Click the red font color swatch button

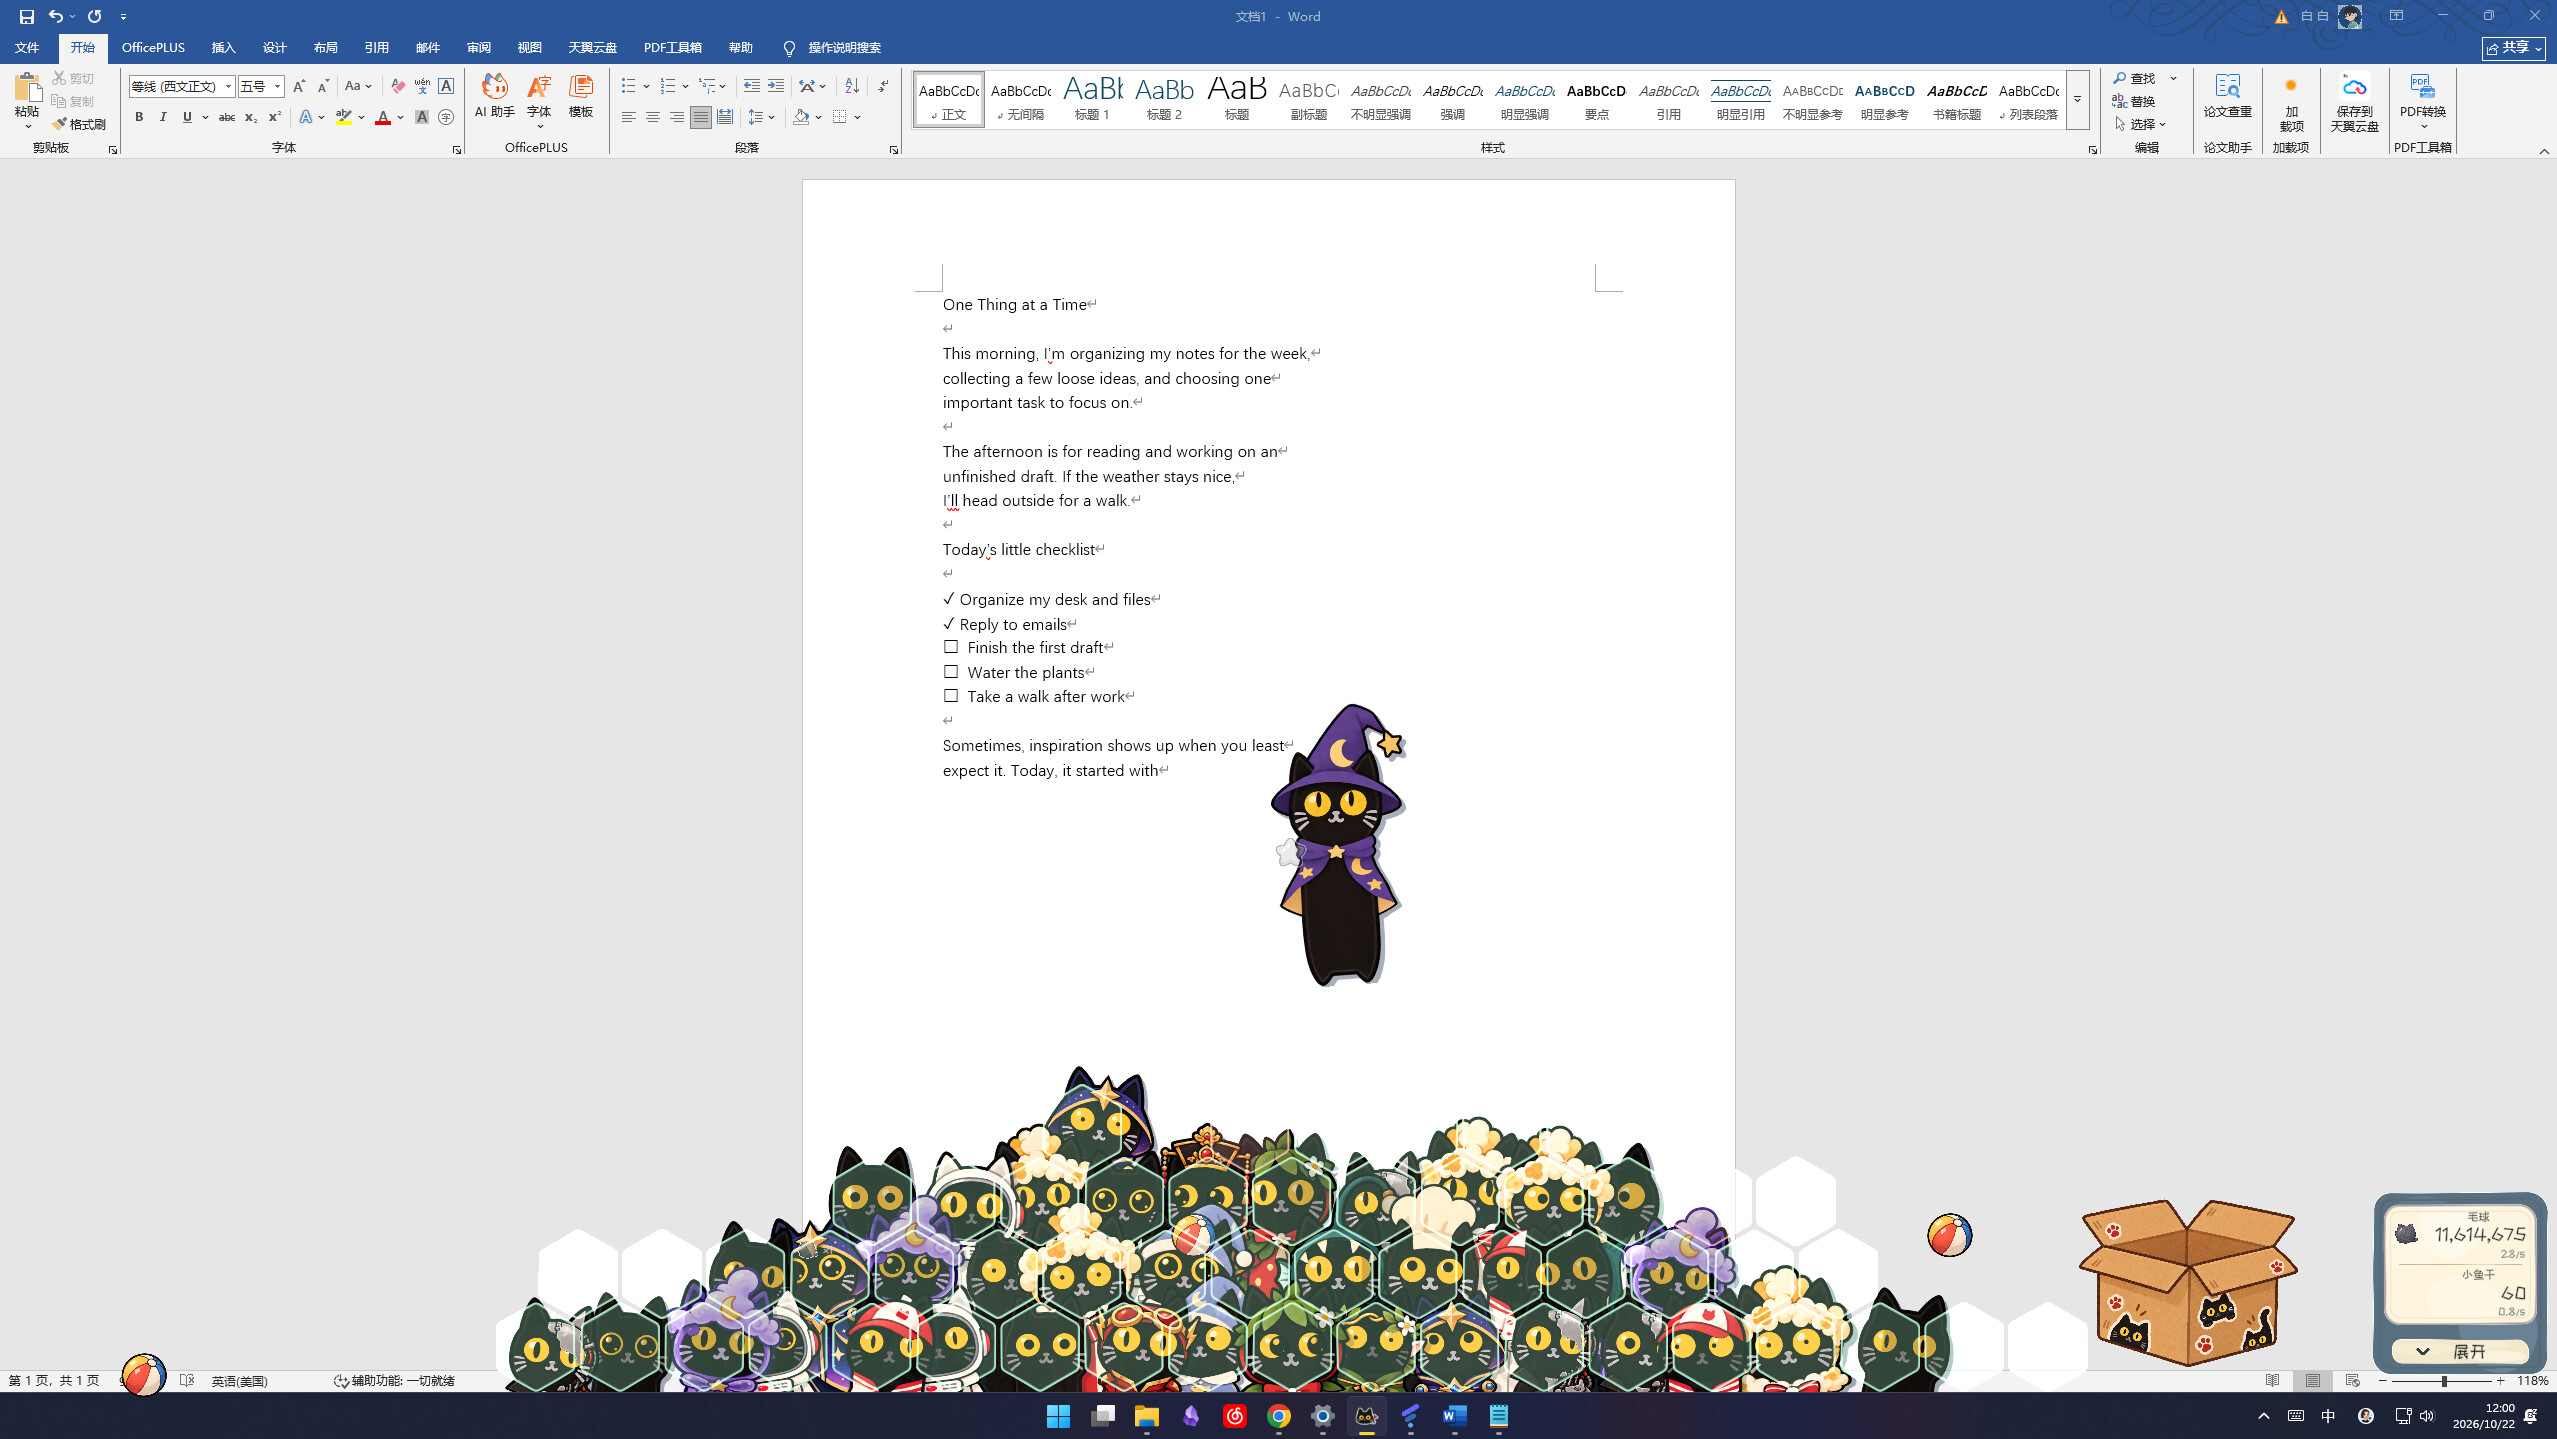coord(383,118)
